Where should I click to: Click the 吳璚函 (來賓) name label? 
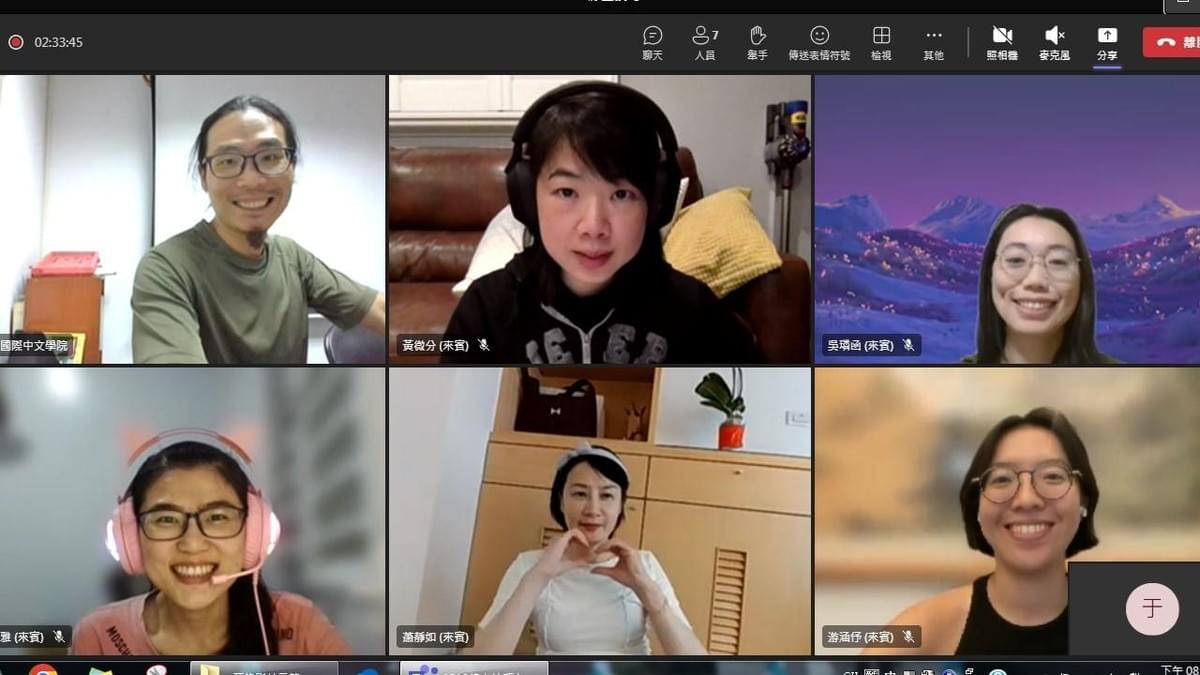(861, 345)
